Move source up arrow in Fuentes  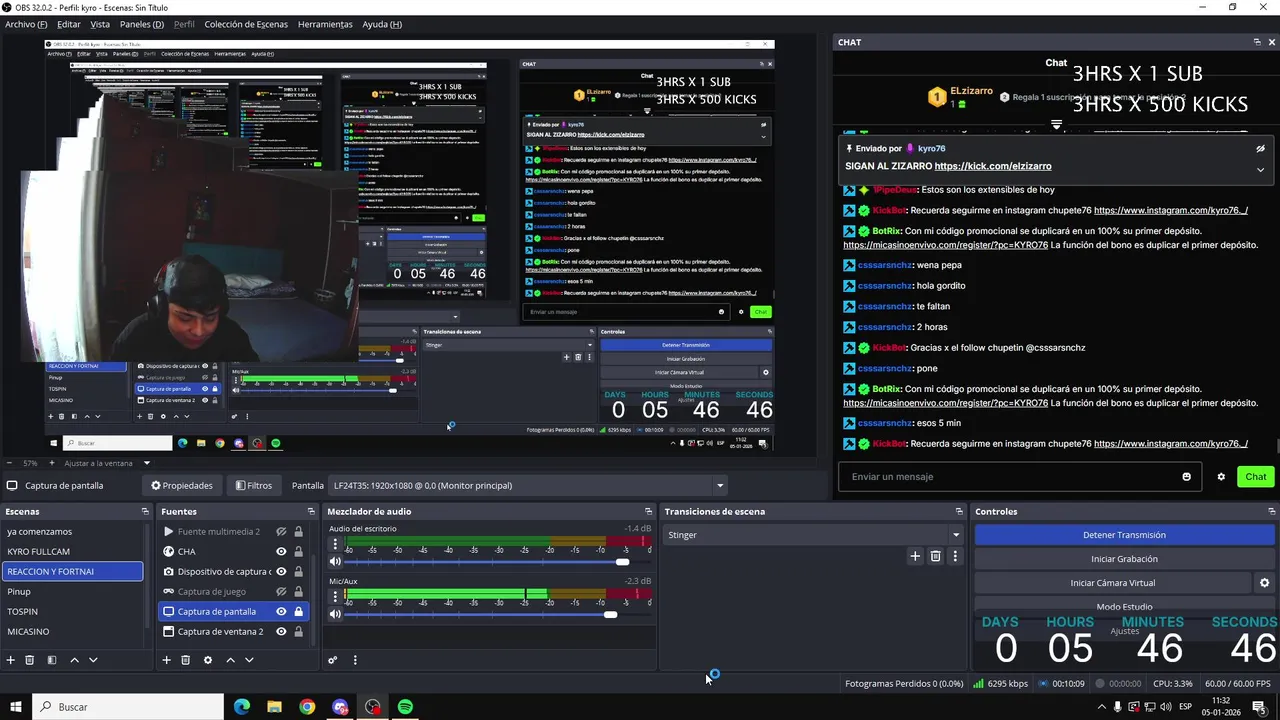[x=230, y=660]
